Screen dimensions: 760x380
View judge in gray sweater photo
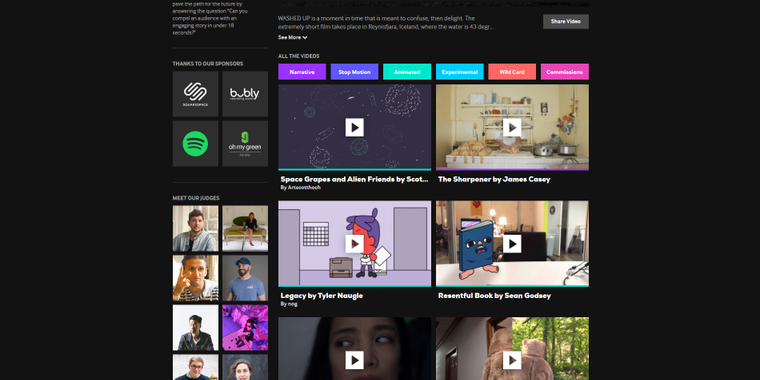coord(195,228)
